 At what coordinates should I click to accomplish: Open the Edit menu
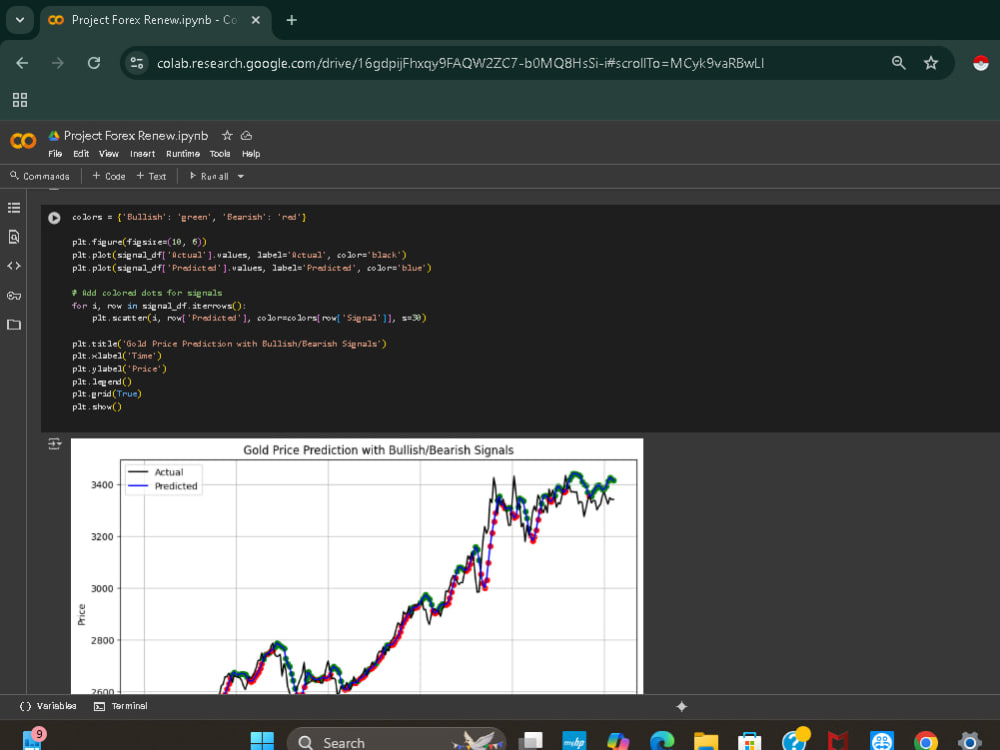click(81, 154)
